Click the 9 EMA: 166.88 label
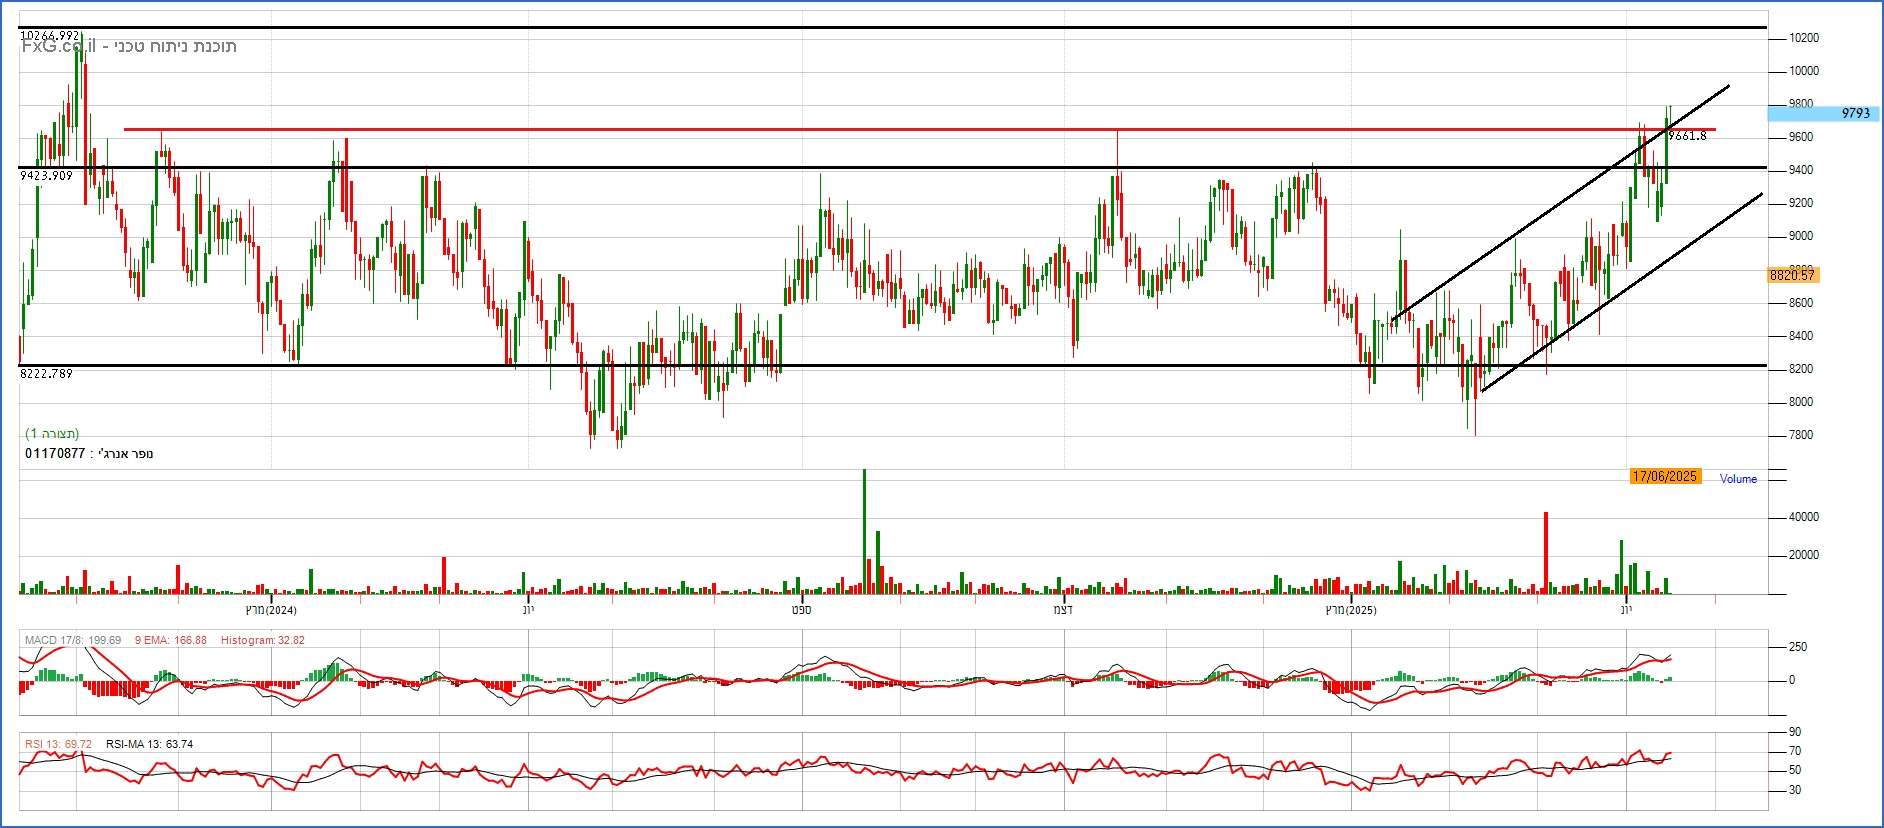 coord(171,640)
